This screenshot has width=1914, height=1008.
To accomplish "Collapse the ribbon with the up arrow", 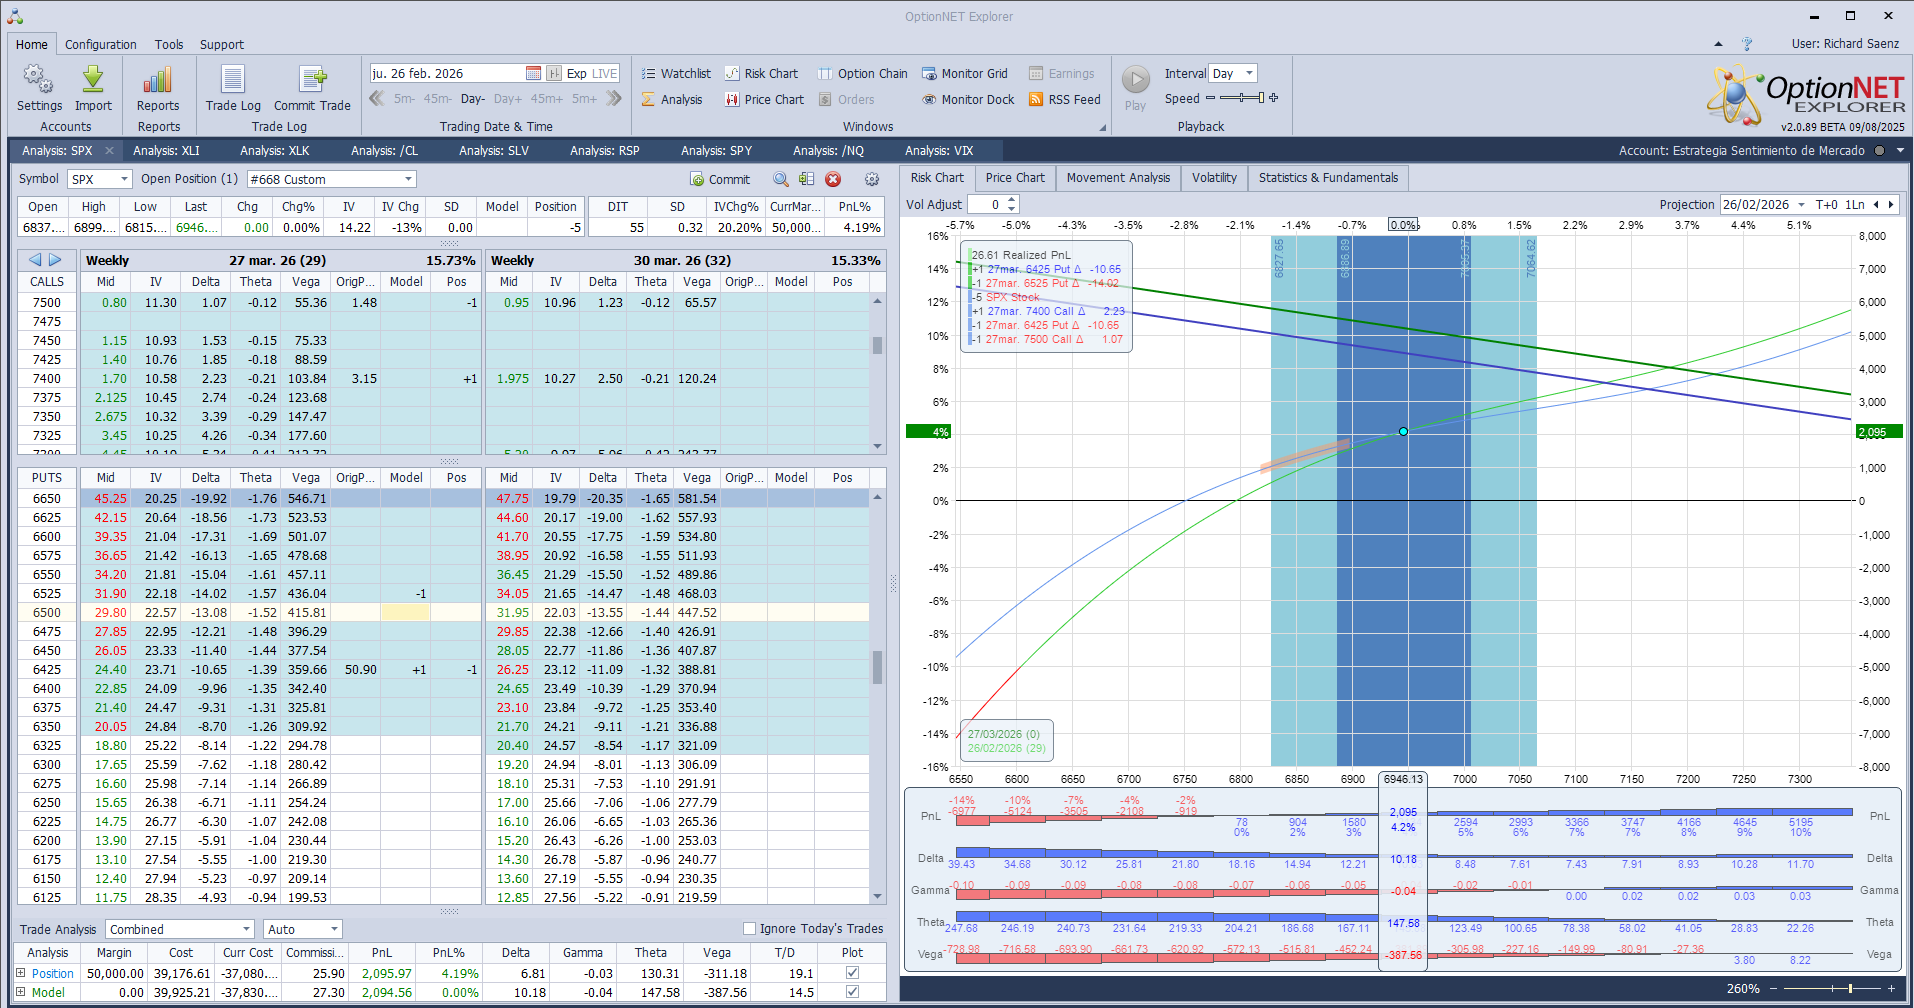I will [1718, 44].
